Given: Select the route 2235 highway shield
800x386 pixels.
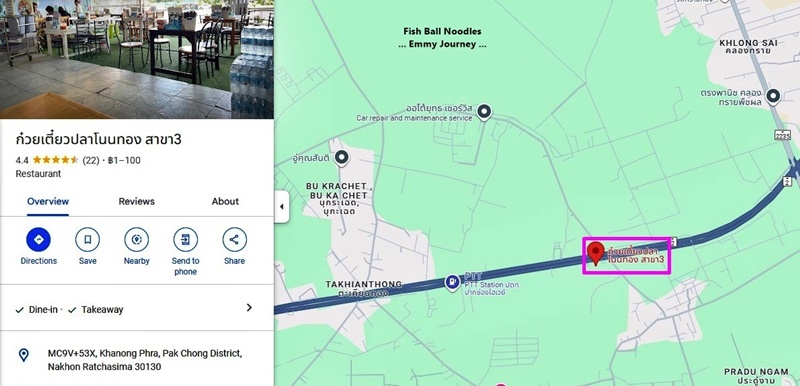Looking at the screenshot, I should click(x=784, y=134).
